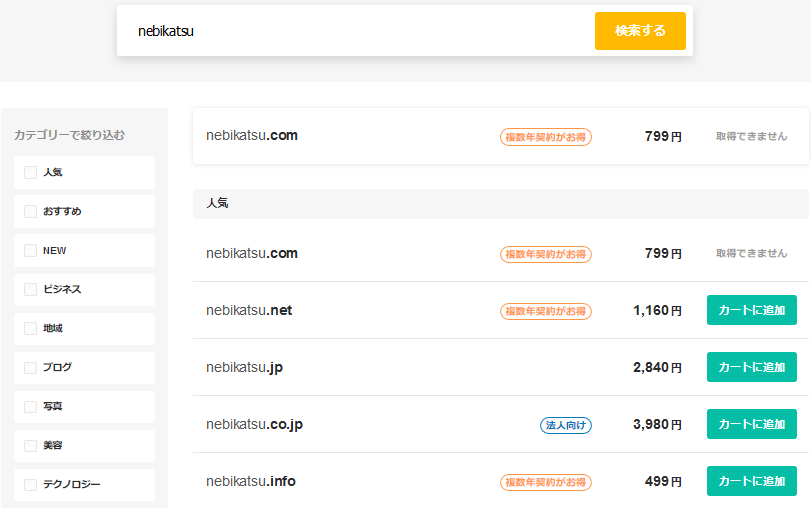Image resolution: width=811 pixels, height=508 pixels.
Task: Toggle the テクノロジー category checkbox
Action: pos(30,484)
